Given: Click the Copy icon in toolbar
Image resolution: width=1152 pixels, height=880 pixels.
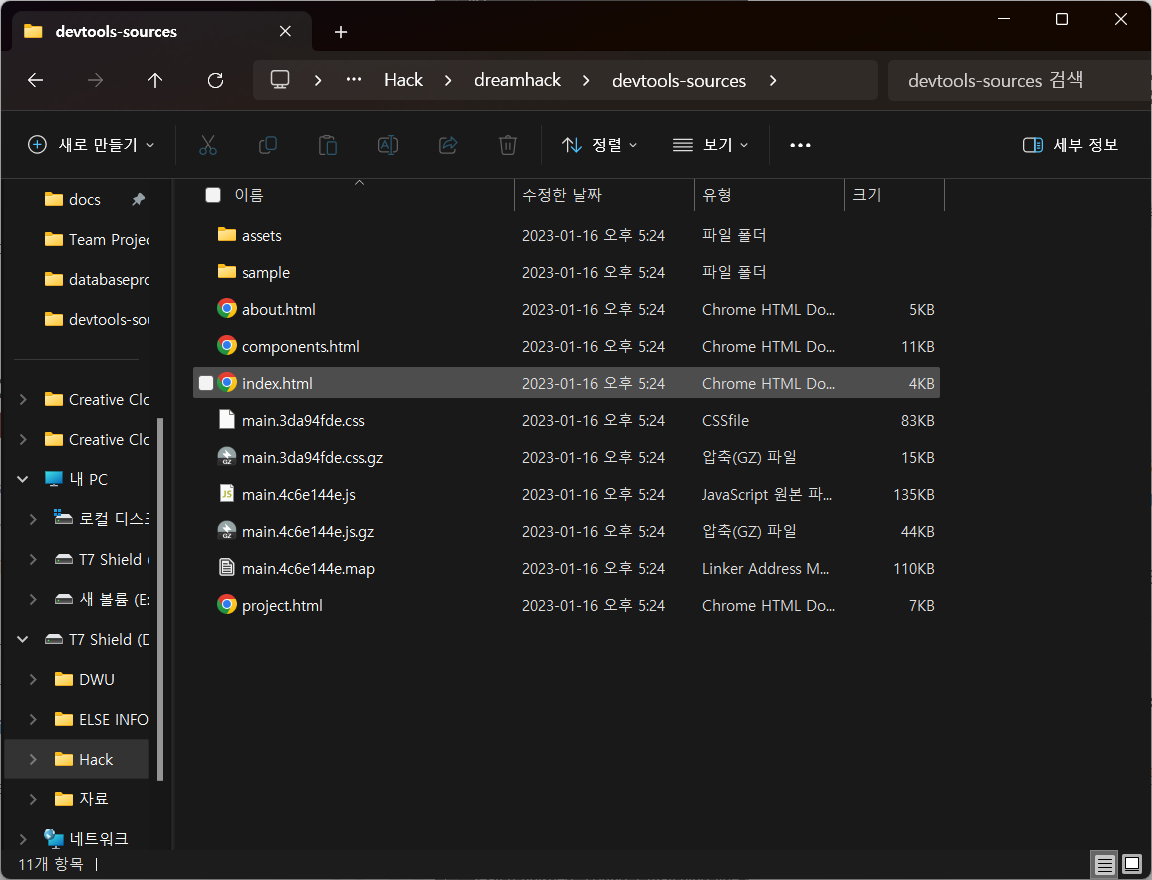Looking at the screenshot, I should point(268,145).
